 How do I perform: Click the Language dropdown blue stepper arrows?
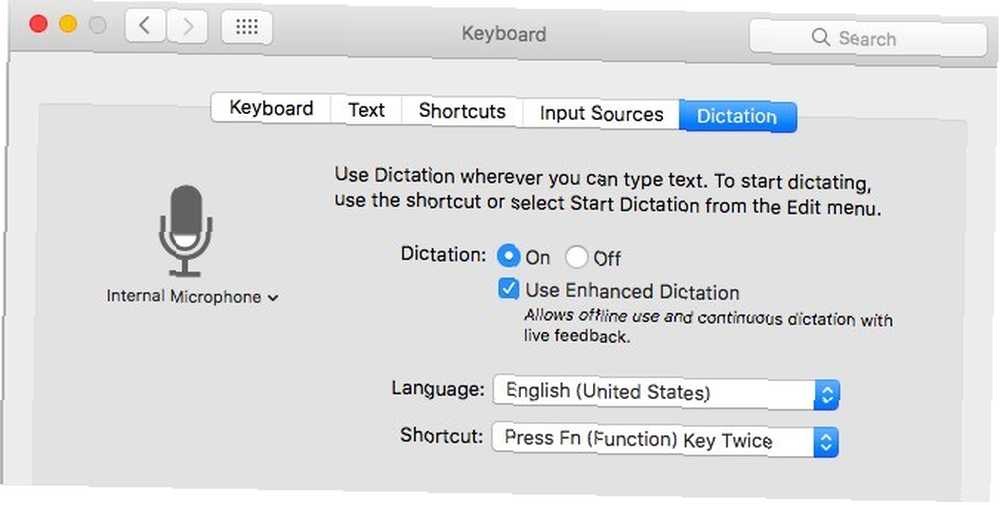827,395
